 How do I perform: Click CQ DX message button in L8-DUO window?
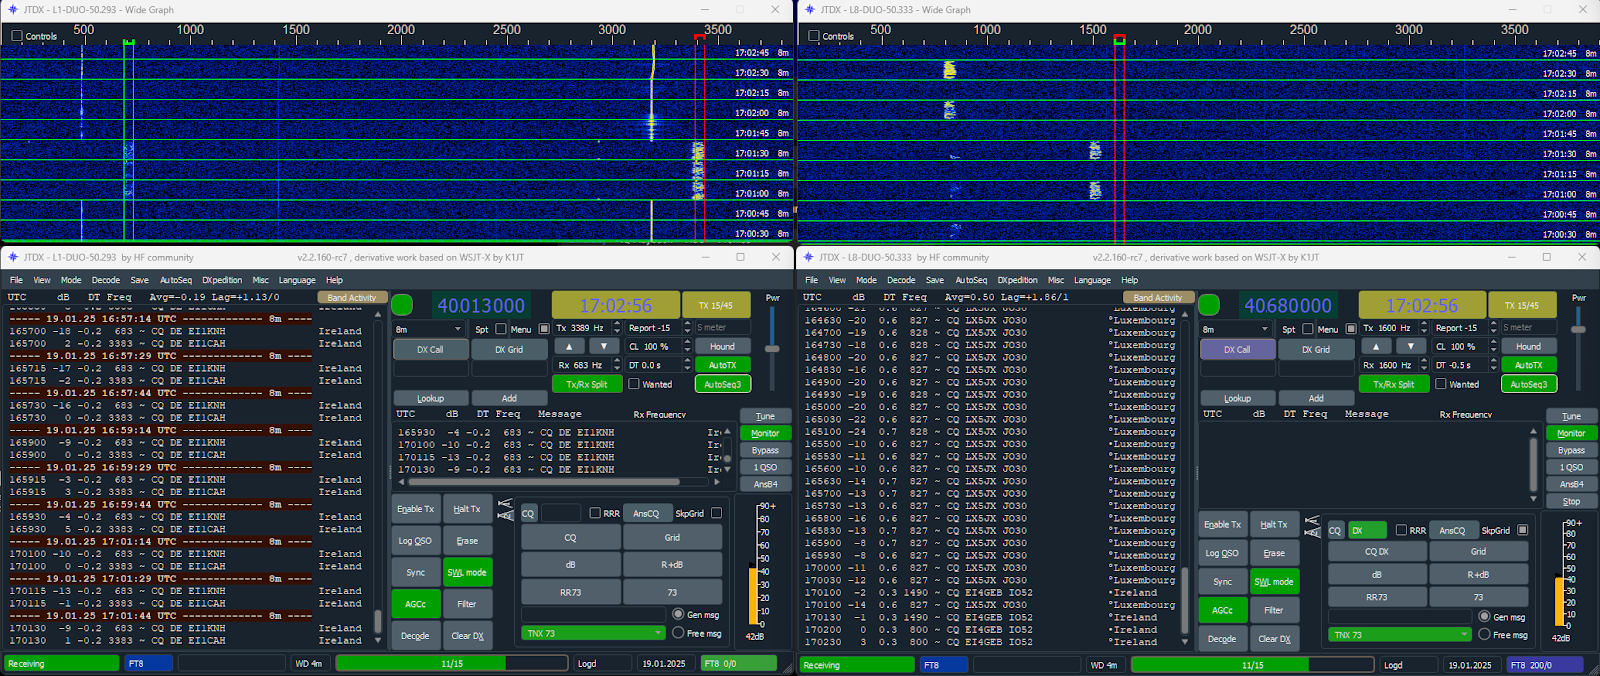coord(1377,551)
